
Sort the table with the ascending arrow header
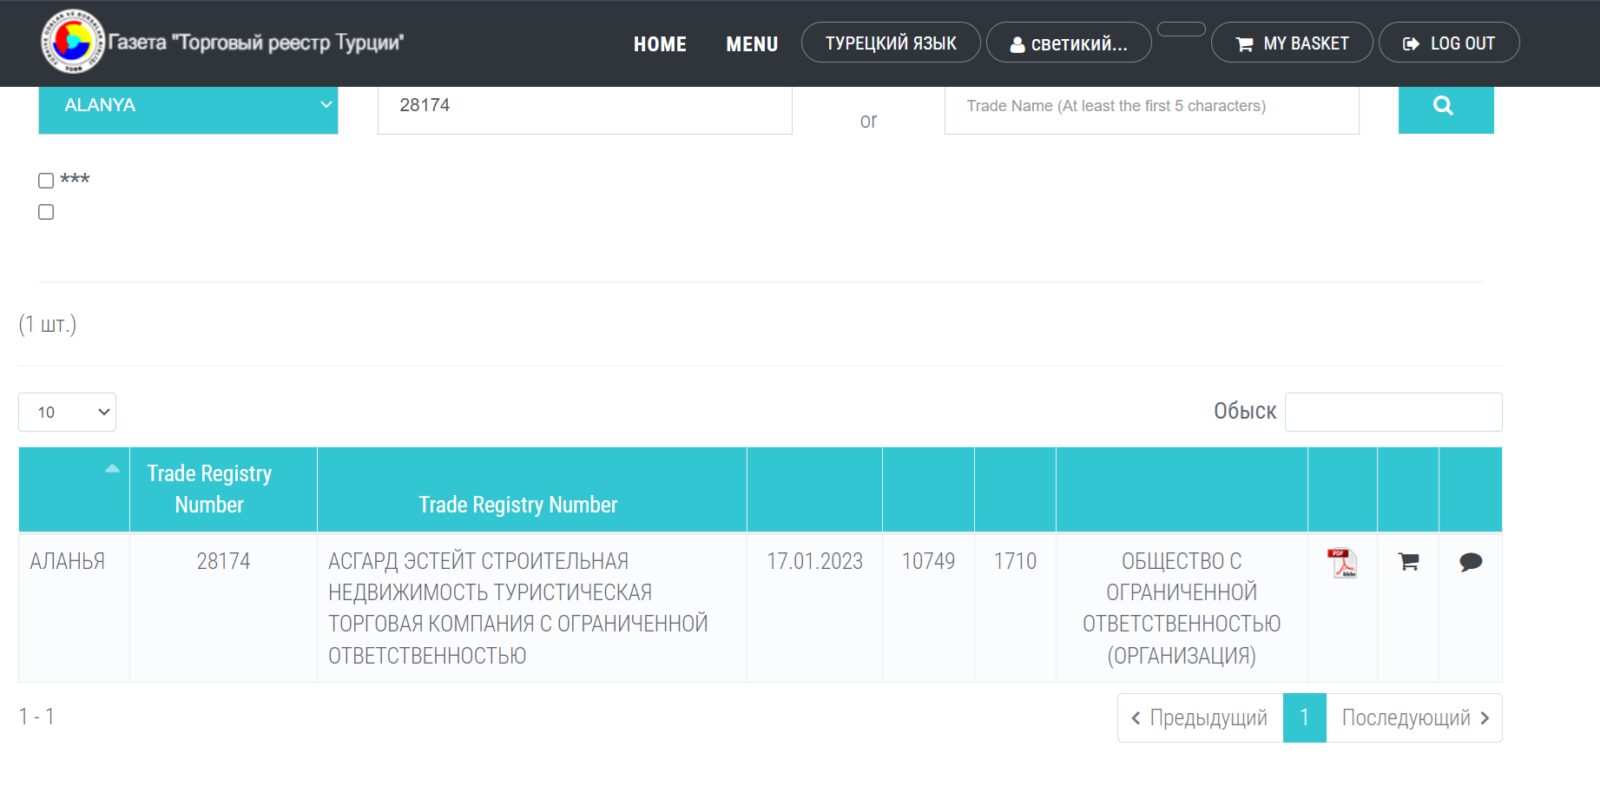pyautogui.click(x=112, y=468)
